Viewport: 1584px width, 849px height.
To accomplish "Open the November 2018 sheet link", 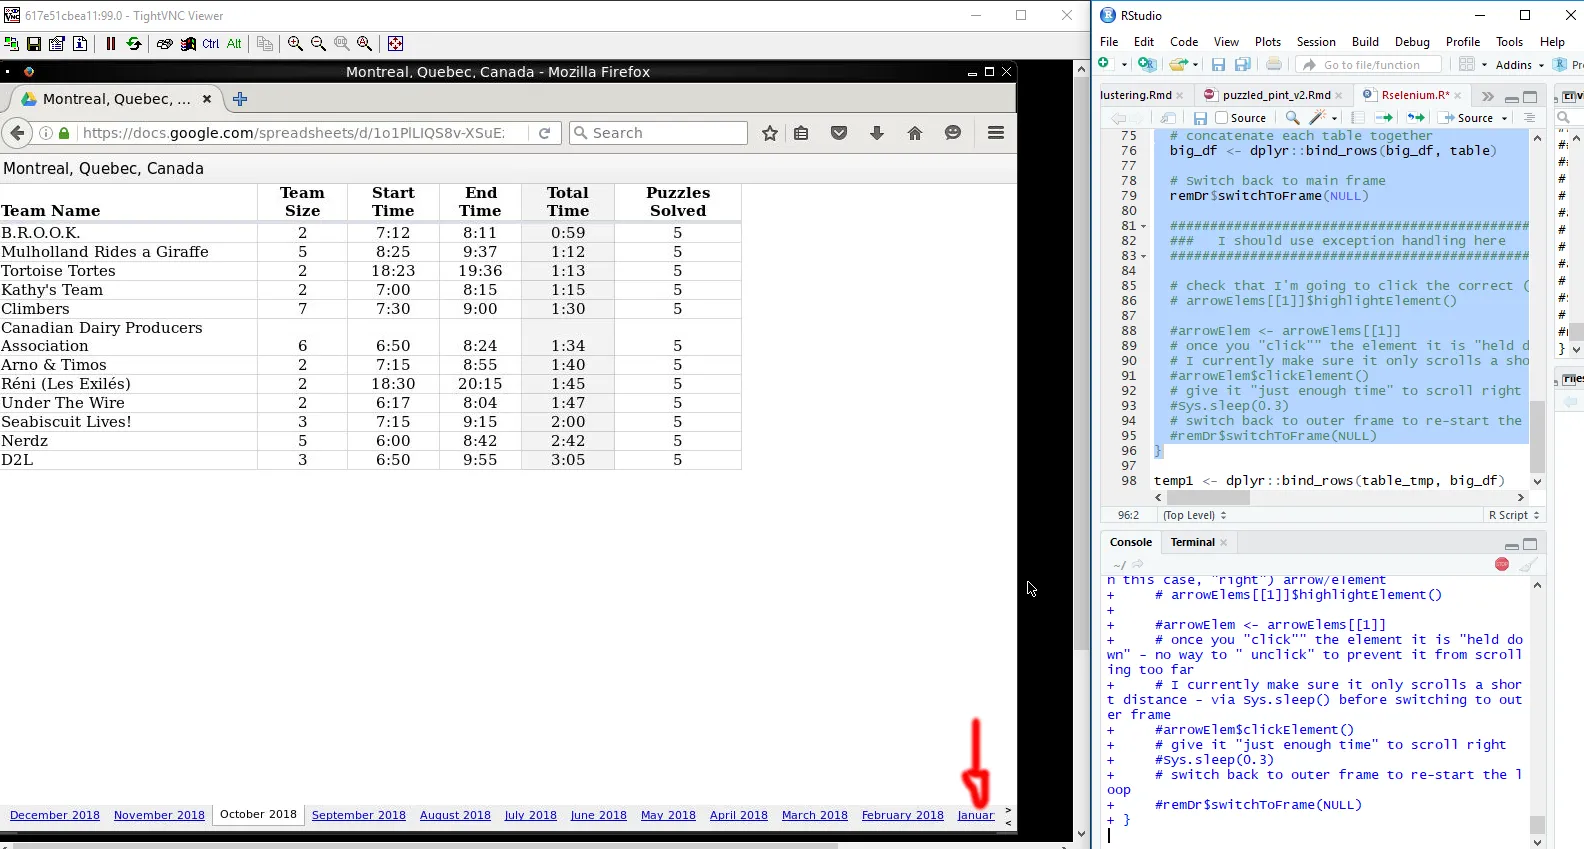I will tap(159, 815).
